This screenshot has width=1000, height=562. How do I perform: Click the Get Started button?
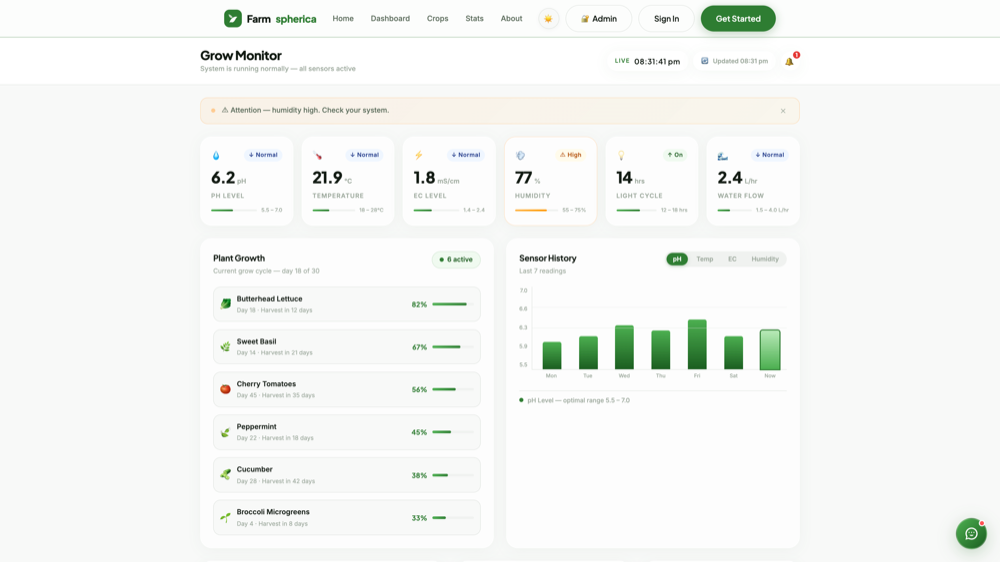738,18
